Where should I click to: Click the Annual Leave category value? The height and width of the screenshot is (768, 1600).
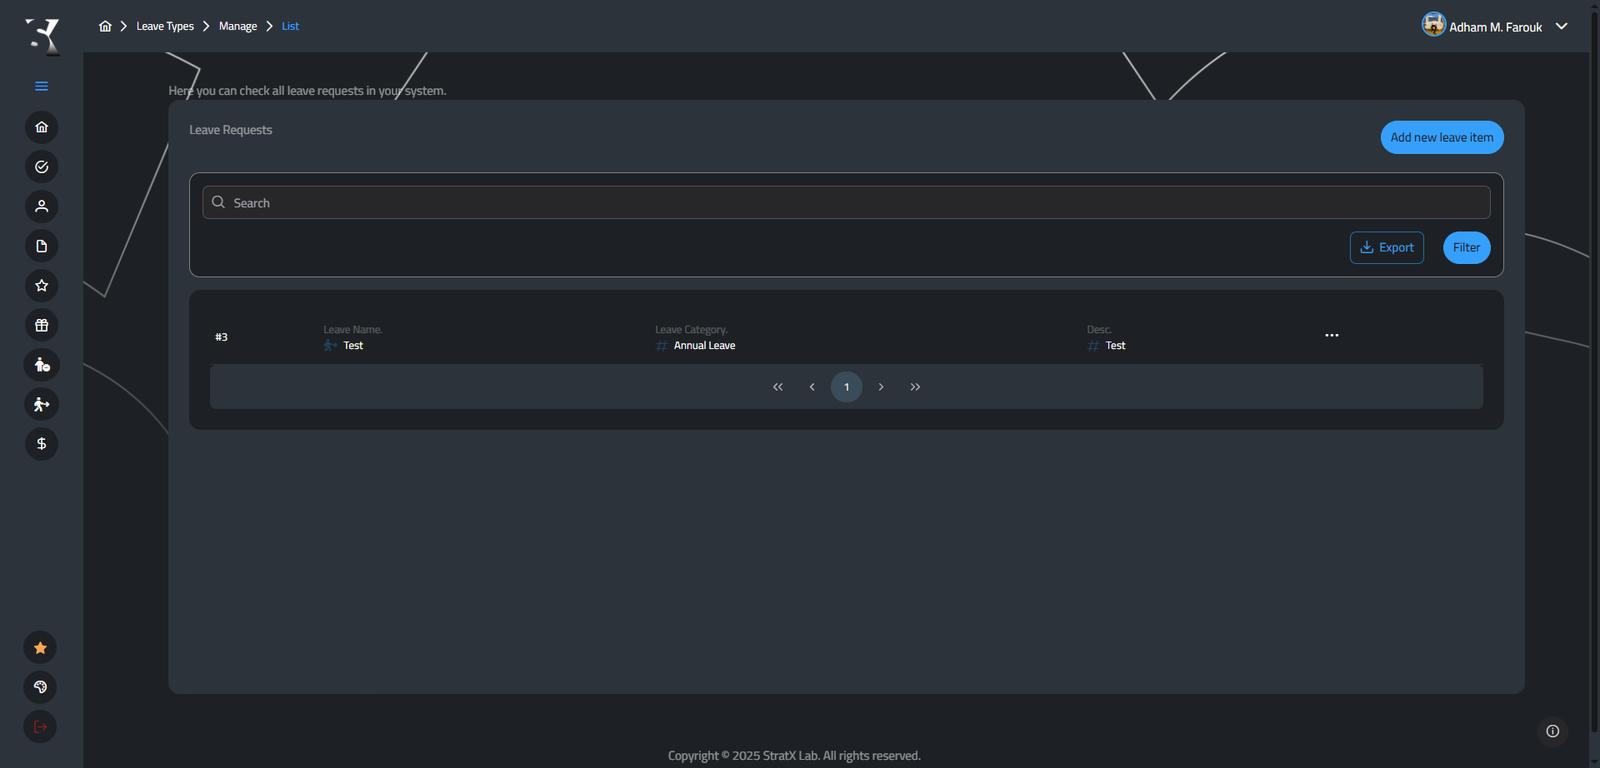pos(704,346)
